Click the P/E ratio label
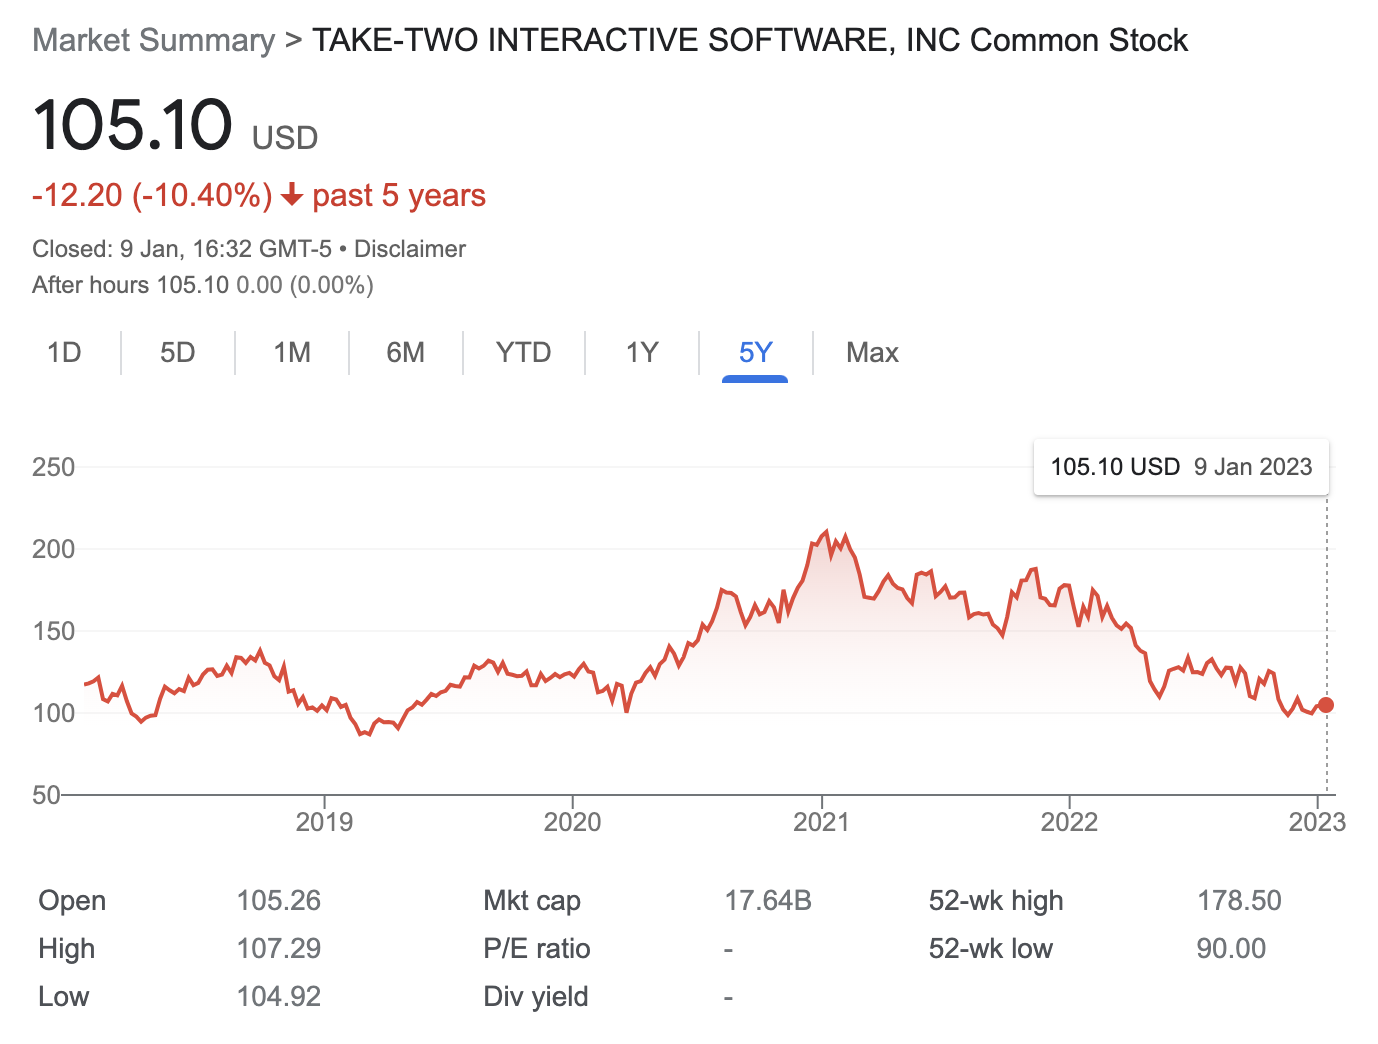This screenshot has height=1044, width=1378. point(536,949)
